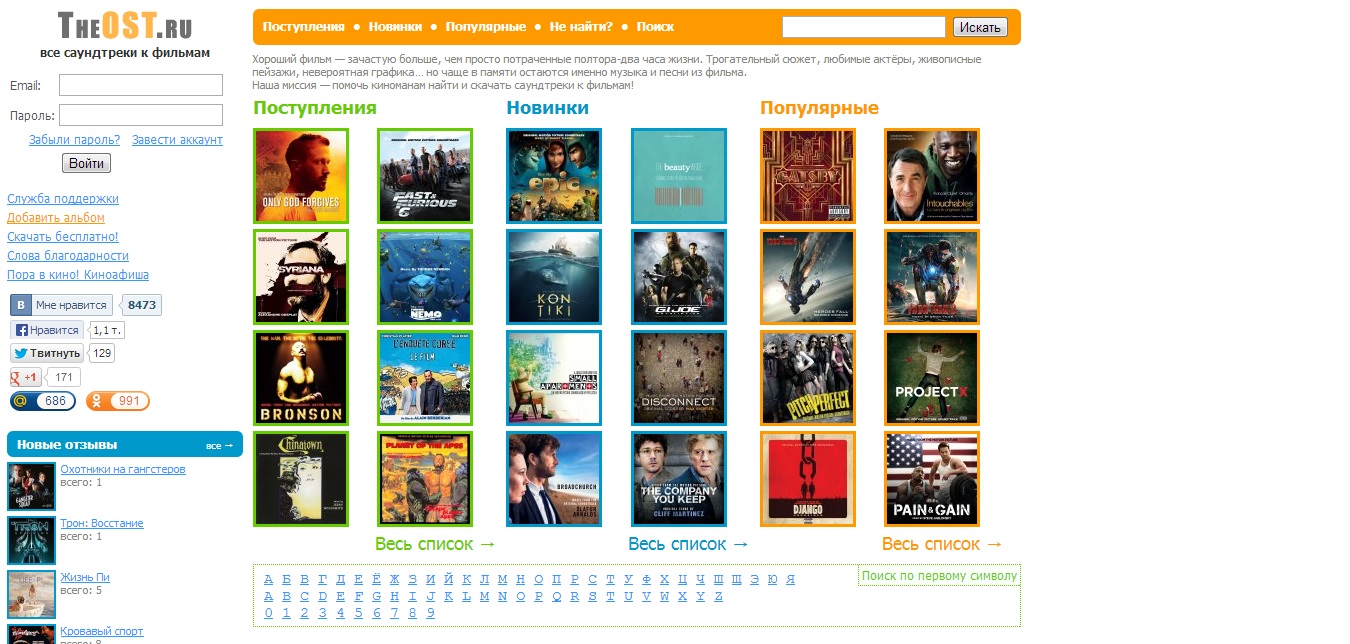Click the Mail.ru @ share button

coord(42,401)
